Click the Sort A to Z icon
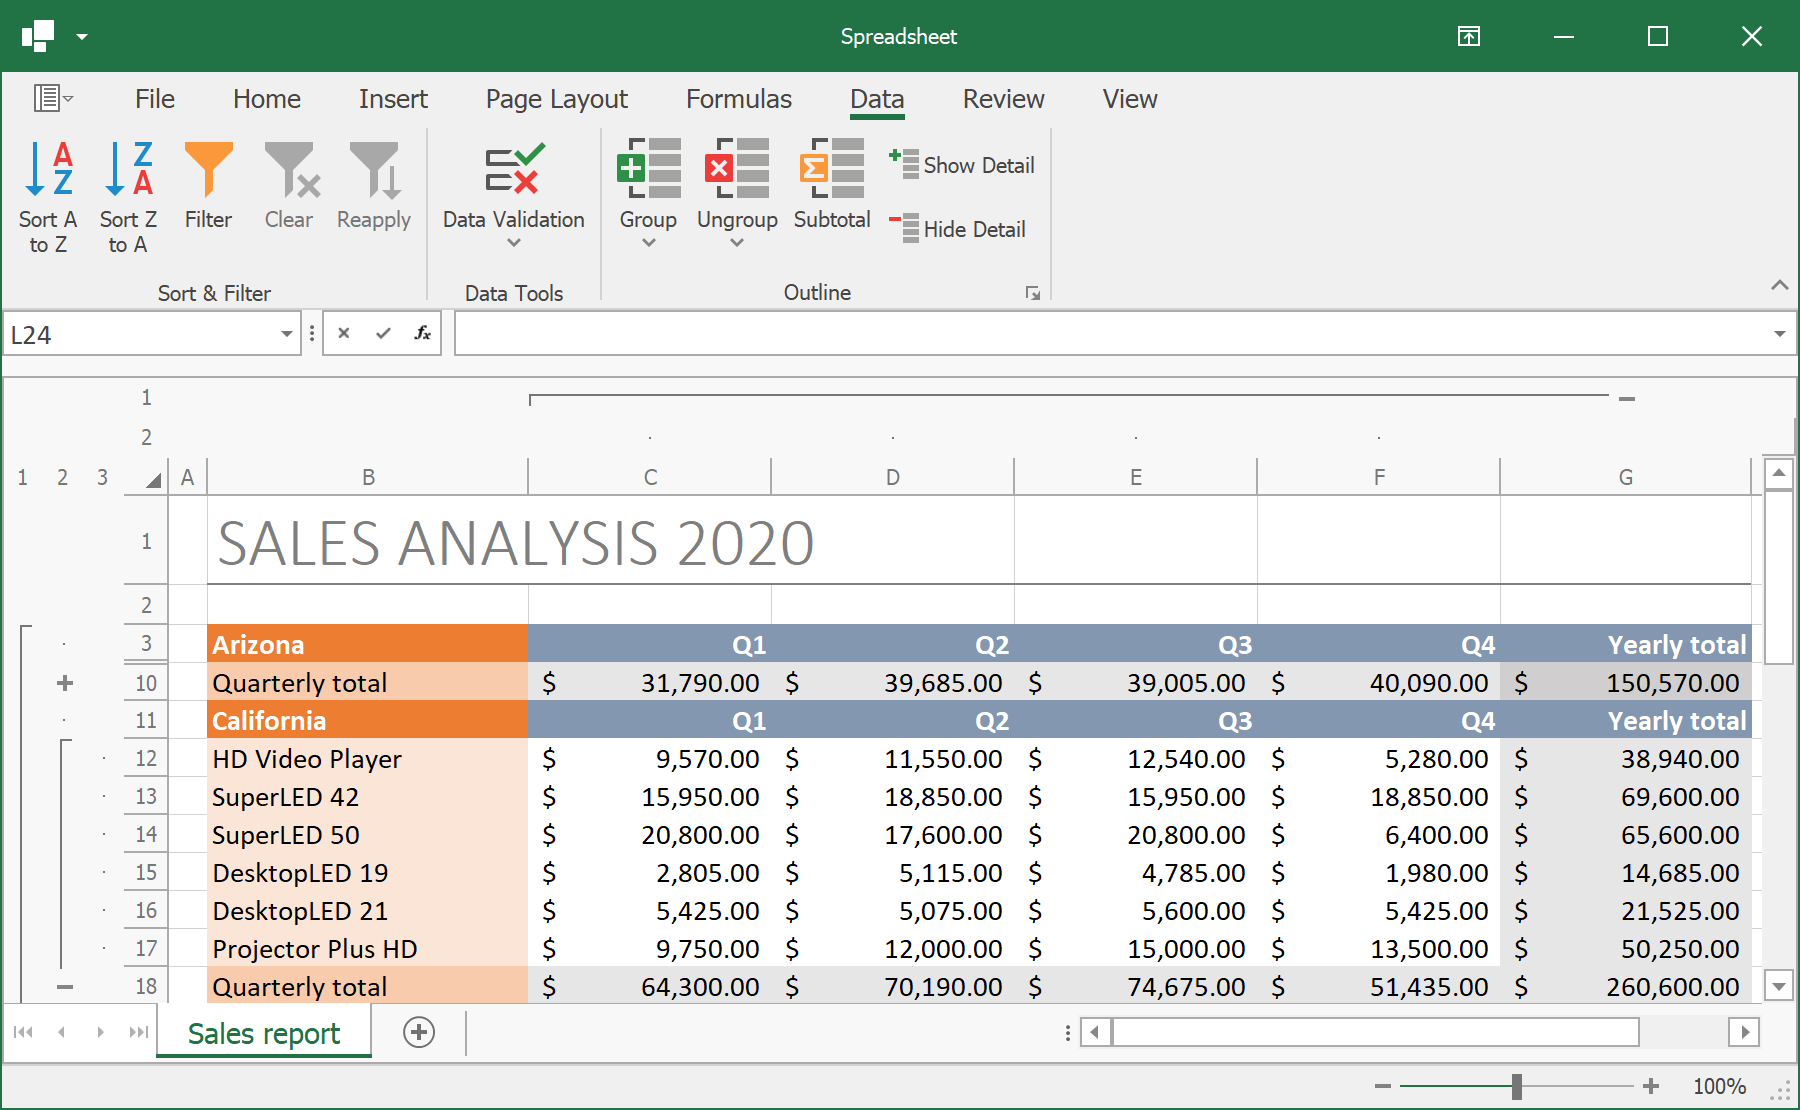Image resolution: width=1800 pixels, height=1110 pixels. click(x=48, y=170)
